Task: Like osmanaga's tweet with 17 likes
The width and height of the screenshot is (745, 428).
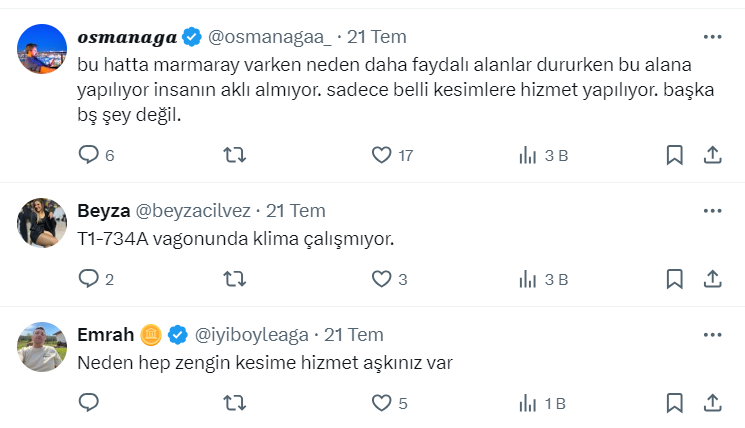Action: [381, 155]
